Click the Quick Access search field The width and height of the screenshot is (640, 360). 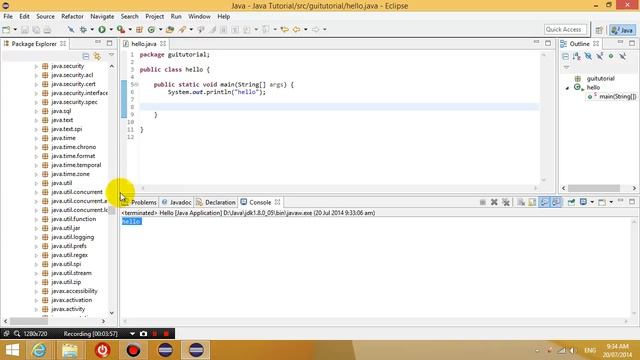[x=565, y=29]
